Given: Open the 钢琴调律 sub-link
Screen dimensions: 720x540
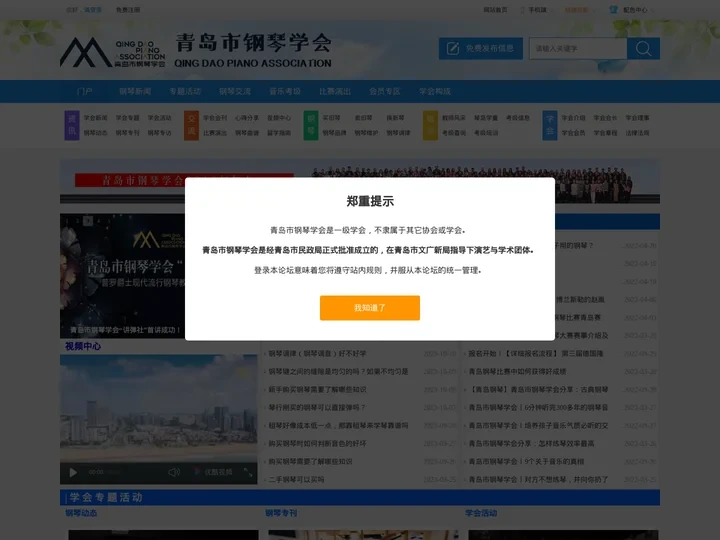Looking at the screenshot, I should click(399, 133).
